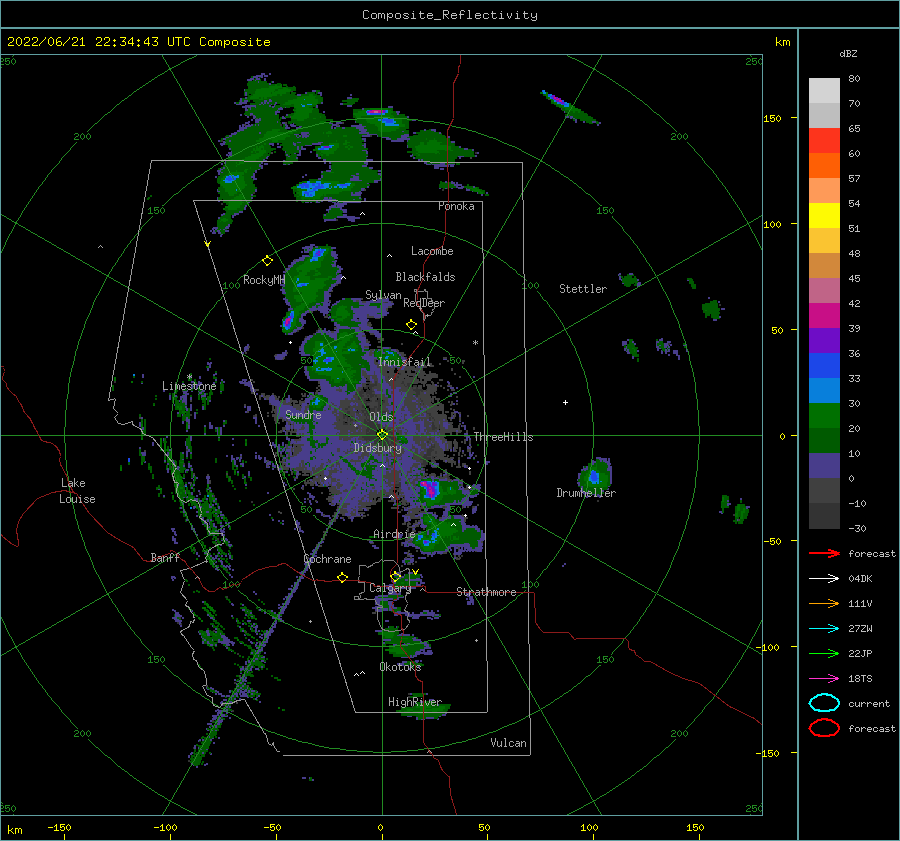Click the Drumheller map label

point(586,493)
